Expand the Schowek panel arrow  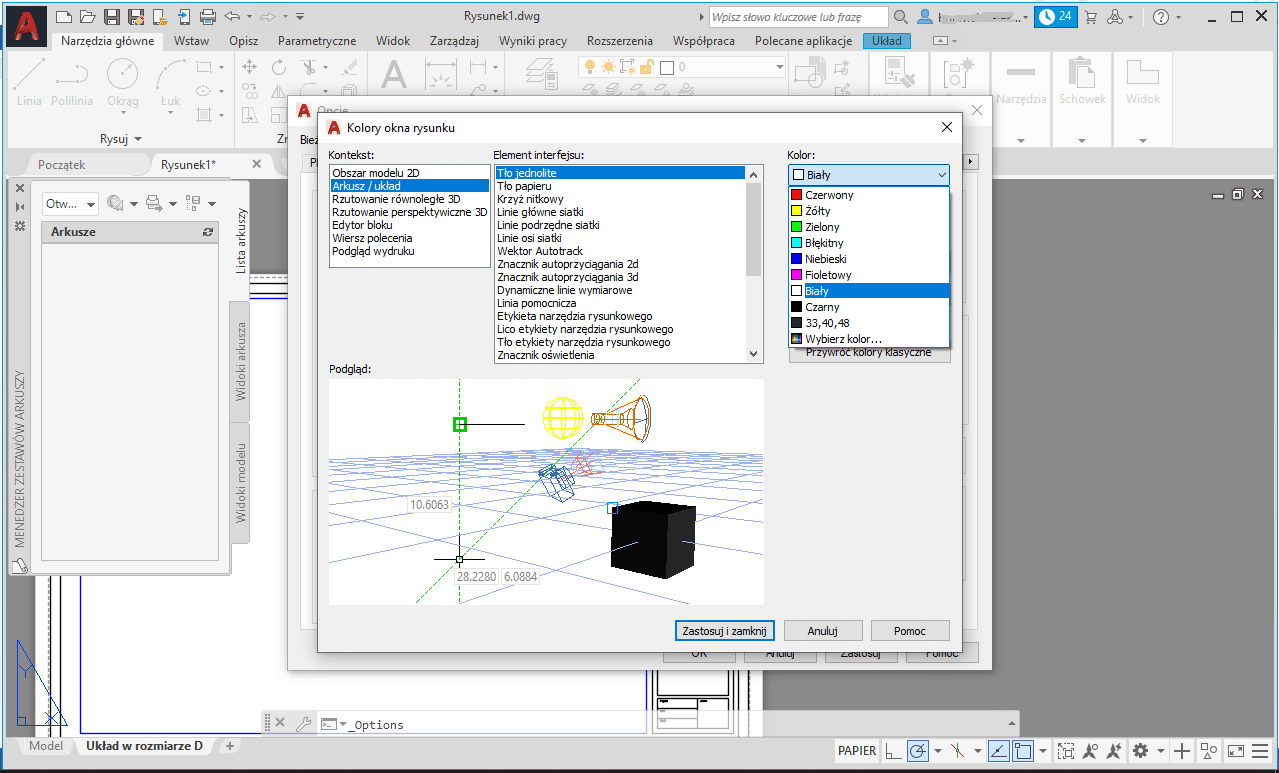tap(1082, 140)
